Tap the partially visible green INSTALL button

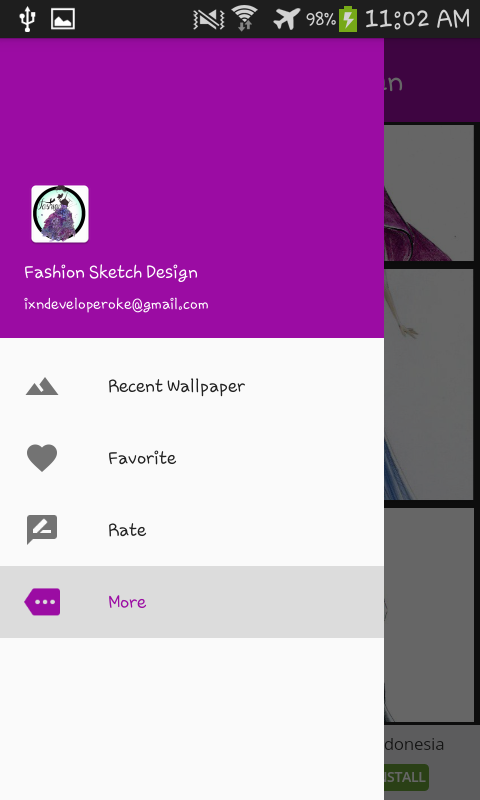[x=406, y=777]
